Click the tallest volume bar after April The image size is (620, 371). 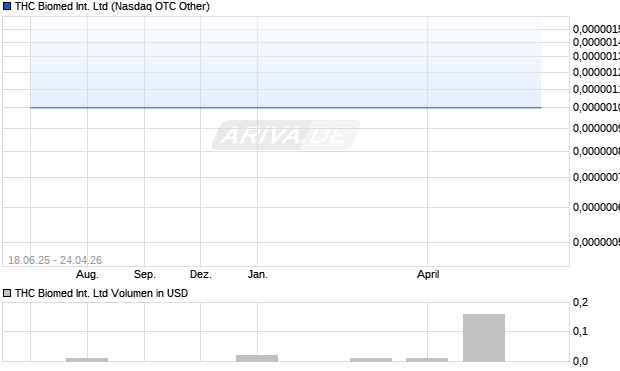click(484, 338)
